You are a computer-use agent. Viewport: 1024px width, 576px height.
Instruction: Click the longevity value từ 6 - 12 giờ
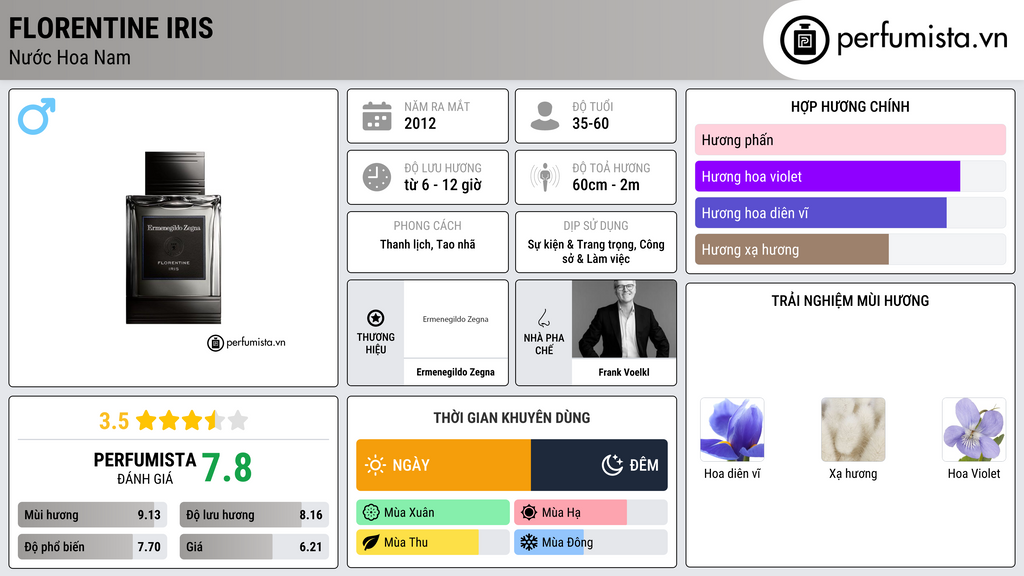click(x=443, y=185)
